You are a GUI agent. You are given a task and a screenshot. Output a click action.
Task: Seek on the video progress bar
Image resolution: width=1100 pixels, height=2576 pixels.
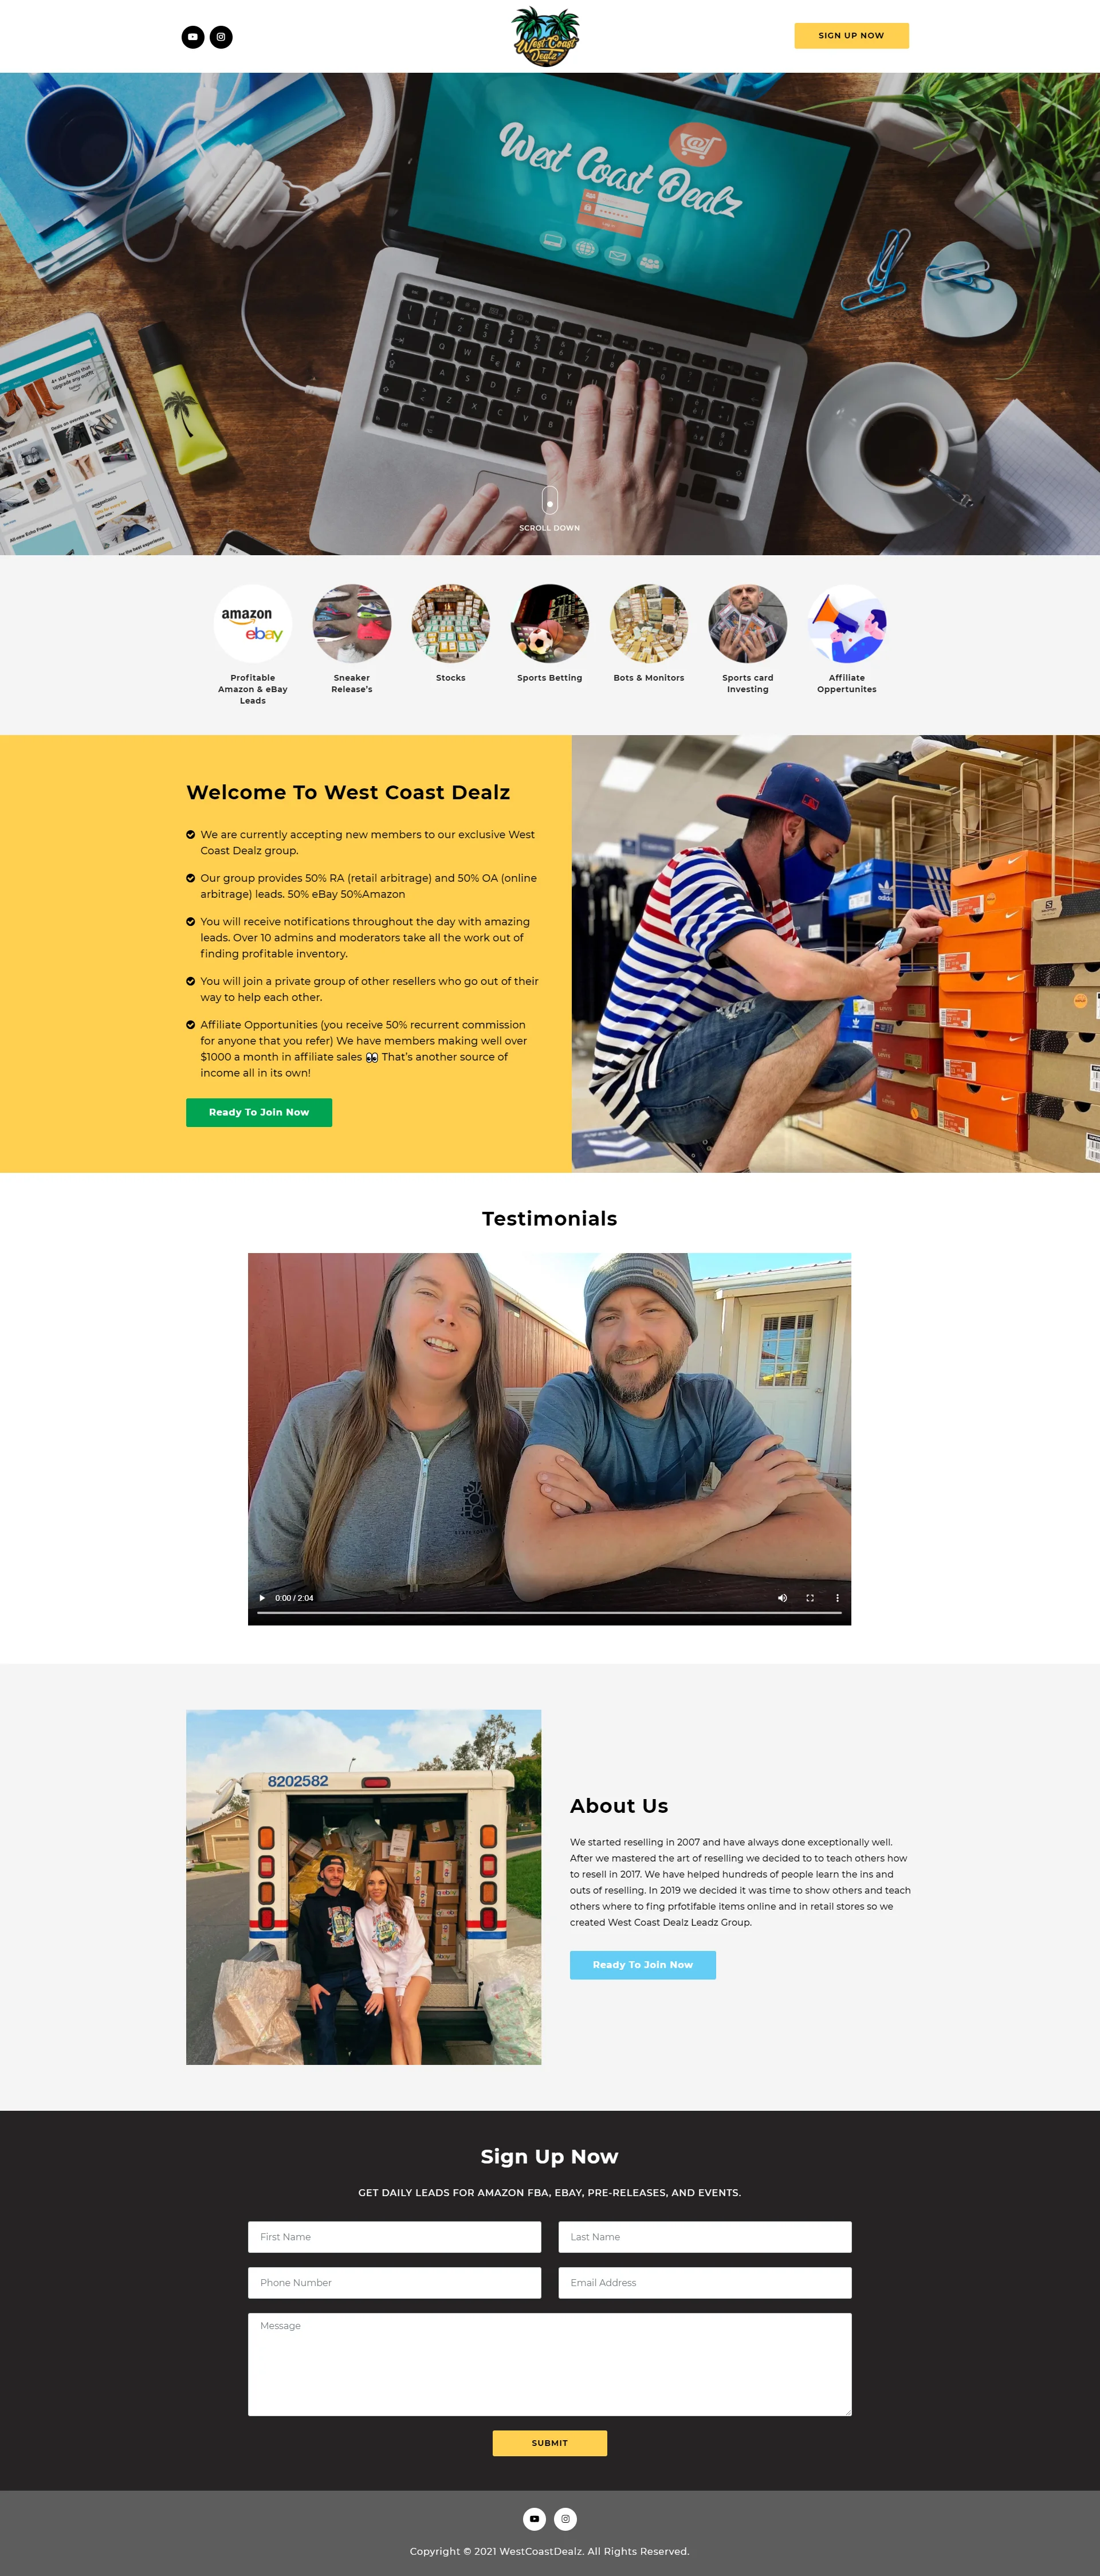click(x=549, y=1612)
